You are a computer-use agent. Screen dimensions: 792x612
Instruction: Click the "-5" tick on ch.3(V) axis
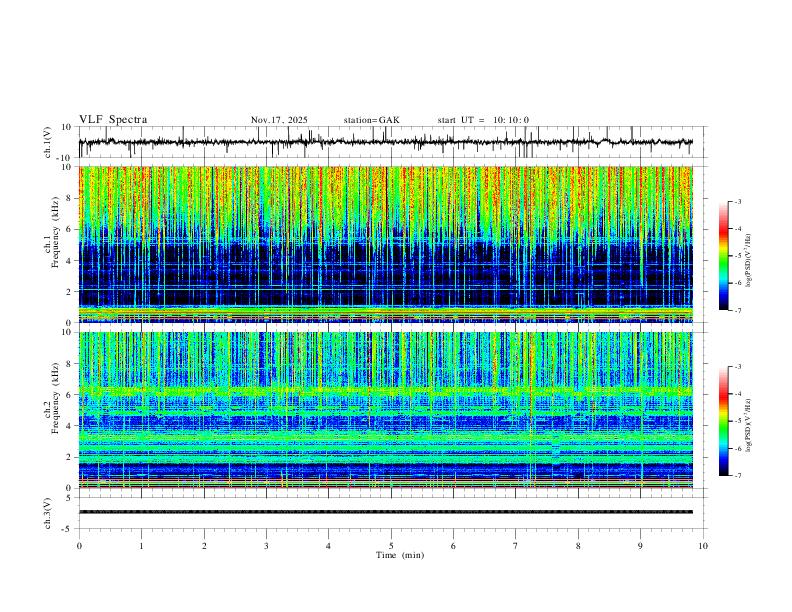(x=68, y=529)
